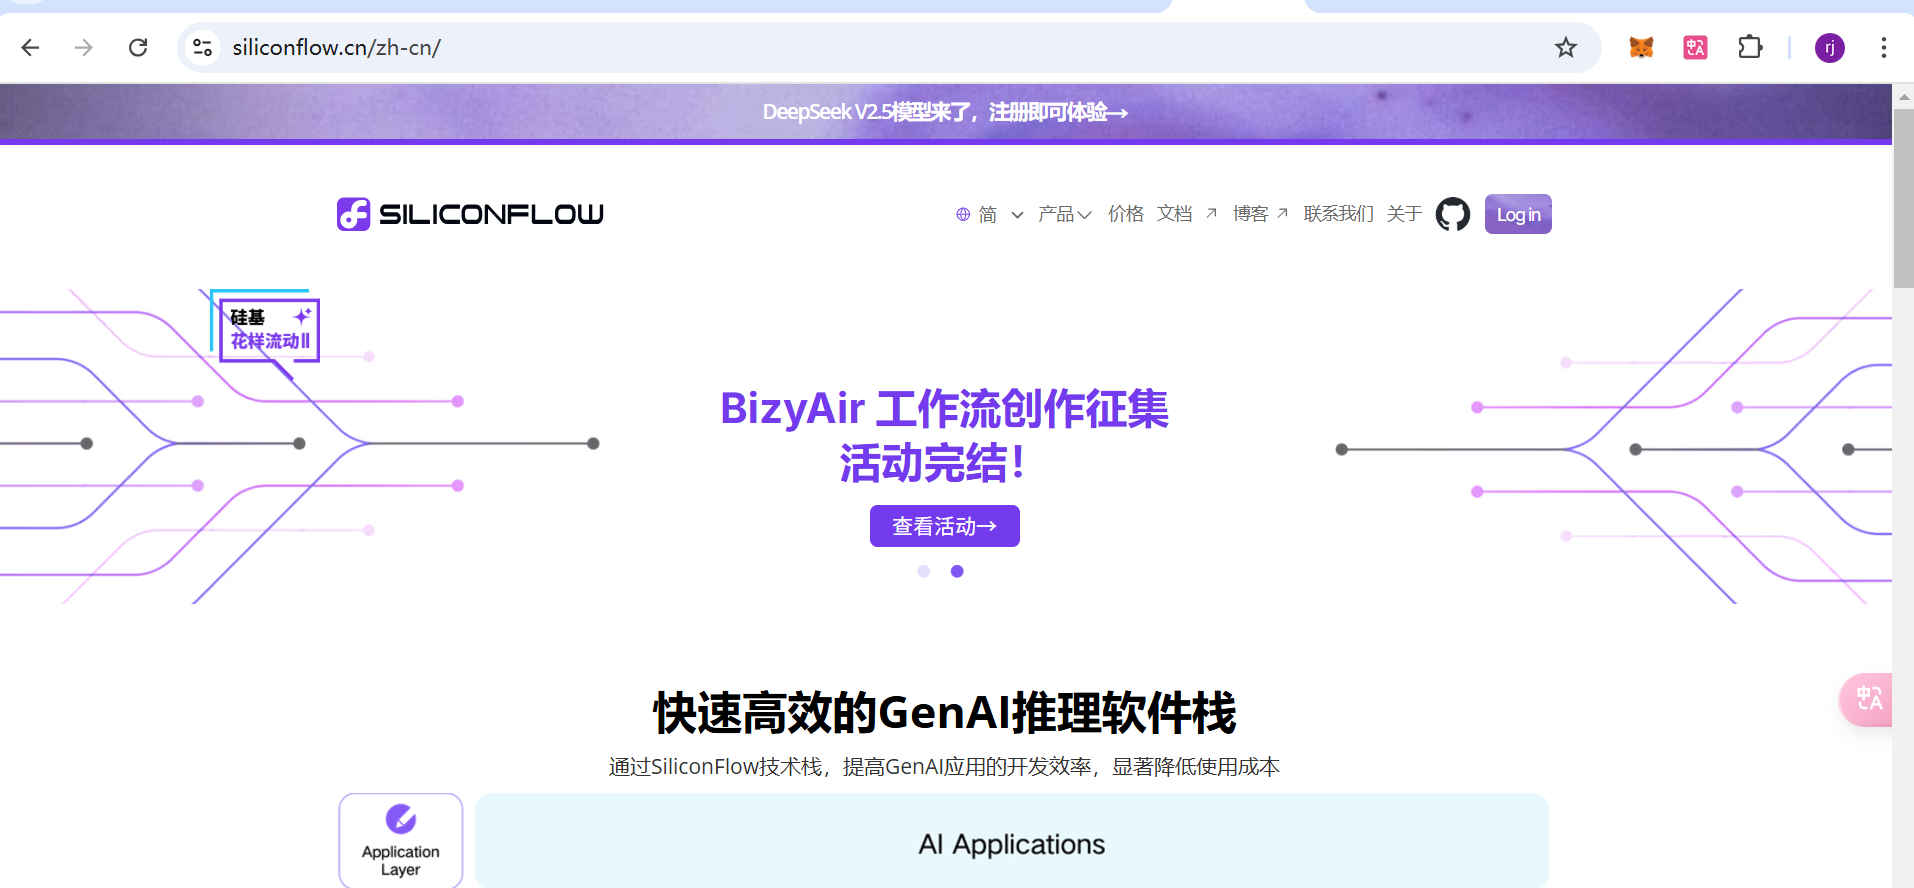Screen dimensions: 1914x888
Task: Reload the siliconflow.cn page
Action: (x=138, y=47)
